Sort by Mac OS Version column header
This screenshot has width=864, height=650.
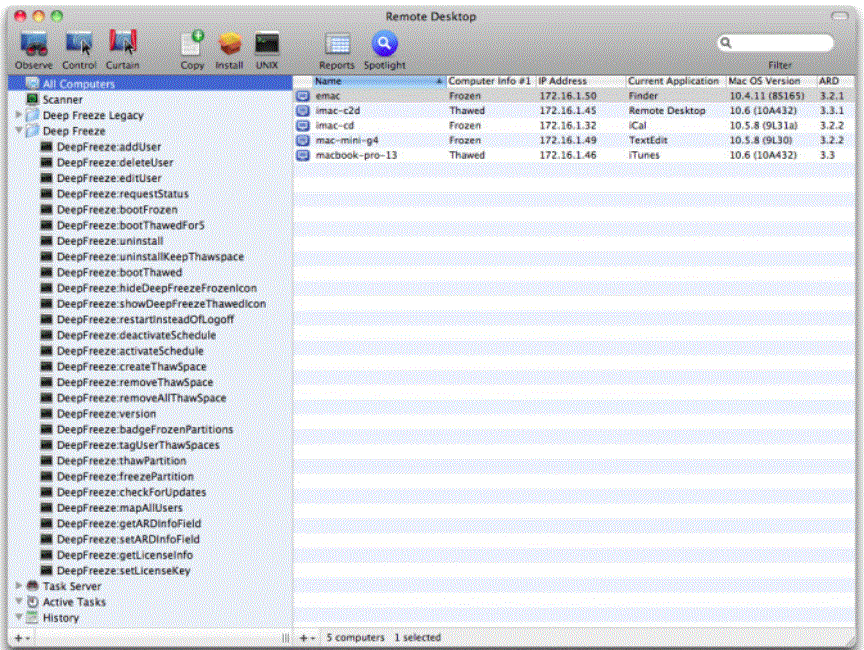[771, 81]
